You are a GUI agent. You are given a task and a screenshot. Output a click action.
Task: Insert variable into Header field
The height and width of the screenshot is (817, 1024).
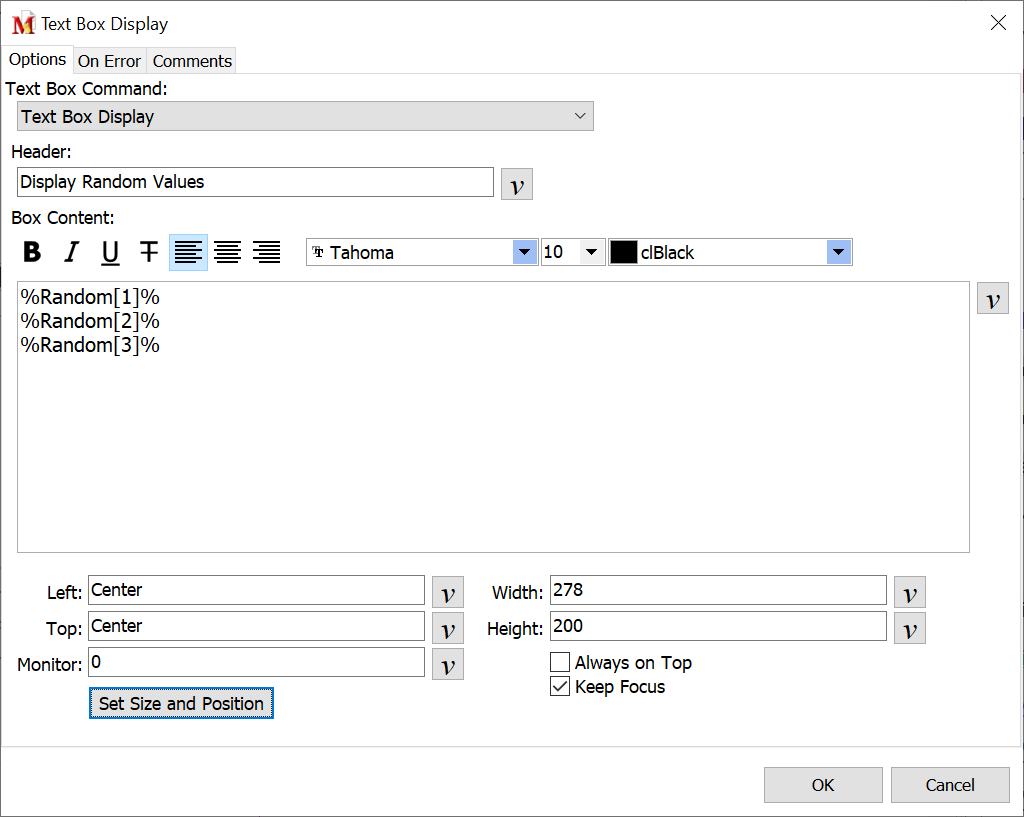[516, 184]
